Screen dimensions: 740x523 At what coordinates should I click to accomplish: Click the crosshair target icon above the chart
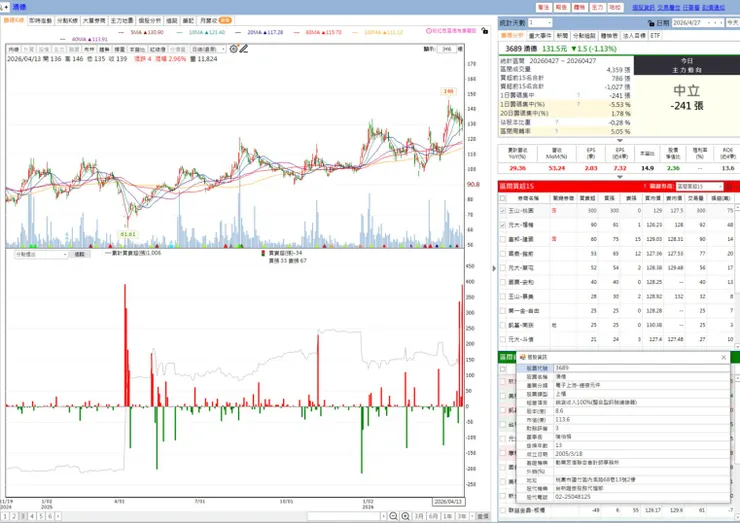coord(234,49)
